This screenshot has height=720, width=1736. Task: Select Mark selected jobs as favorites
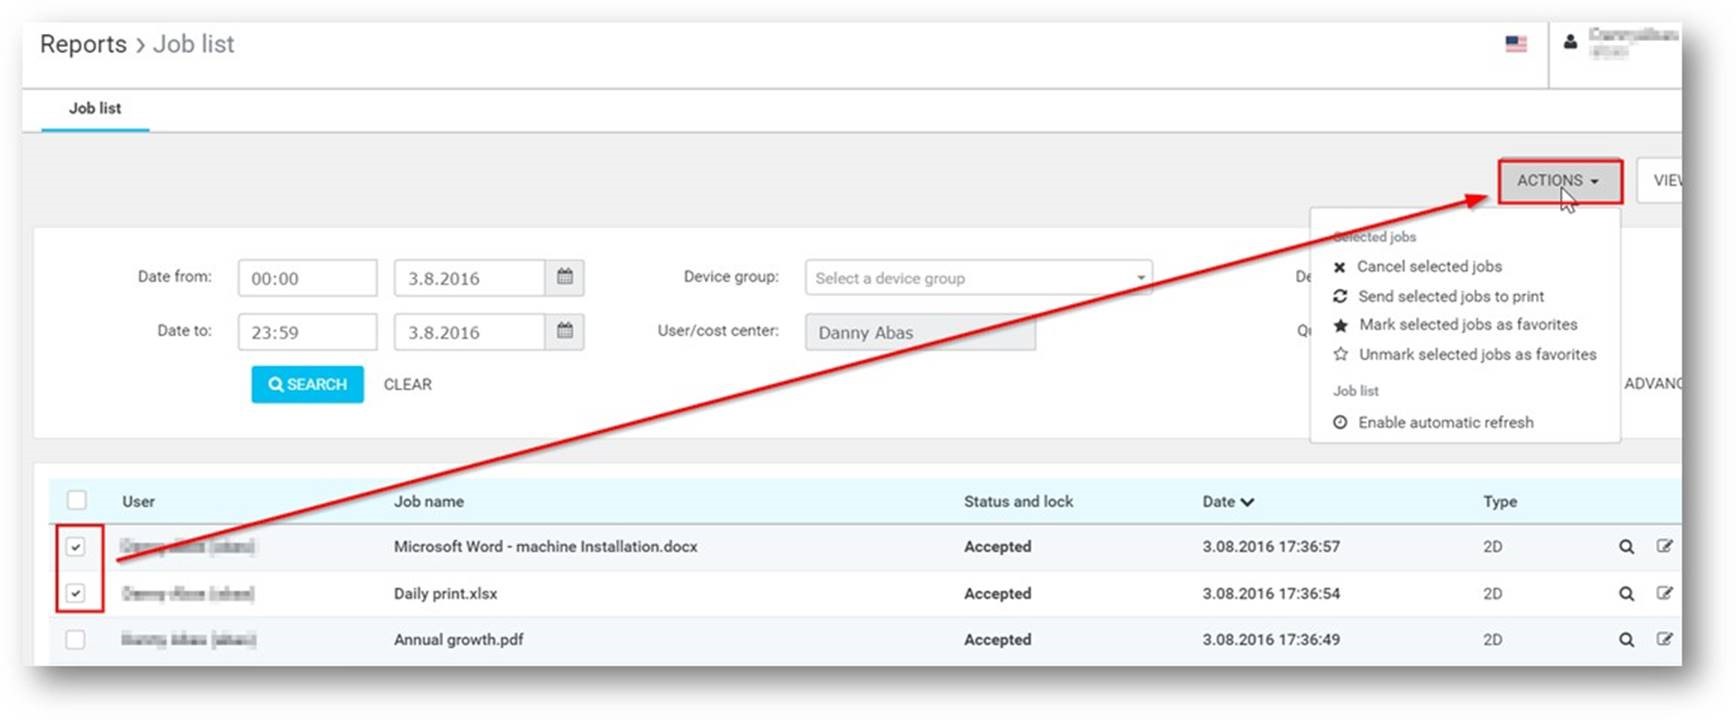click(1467, 325)
